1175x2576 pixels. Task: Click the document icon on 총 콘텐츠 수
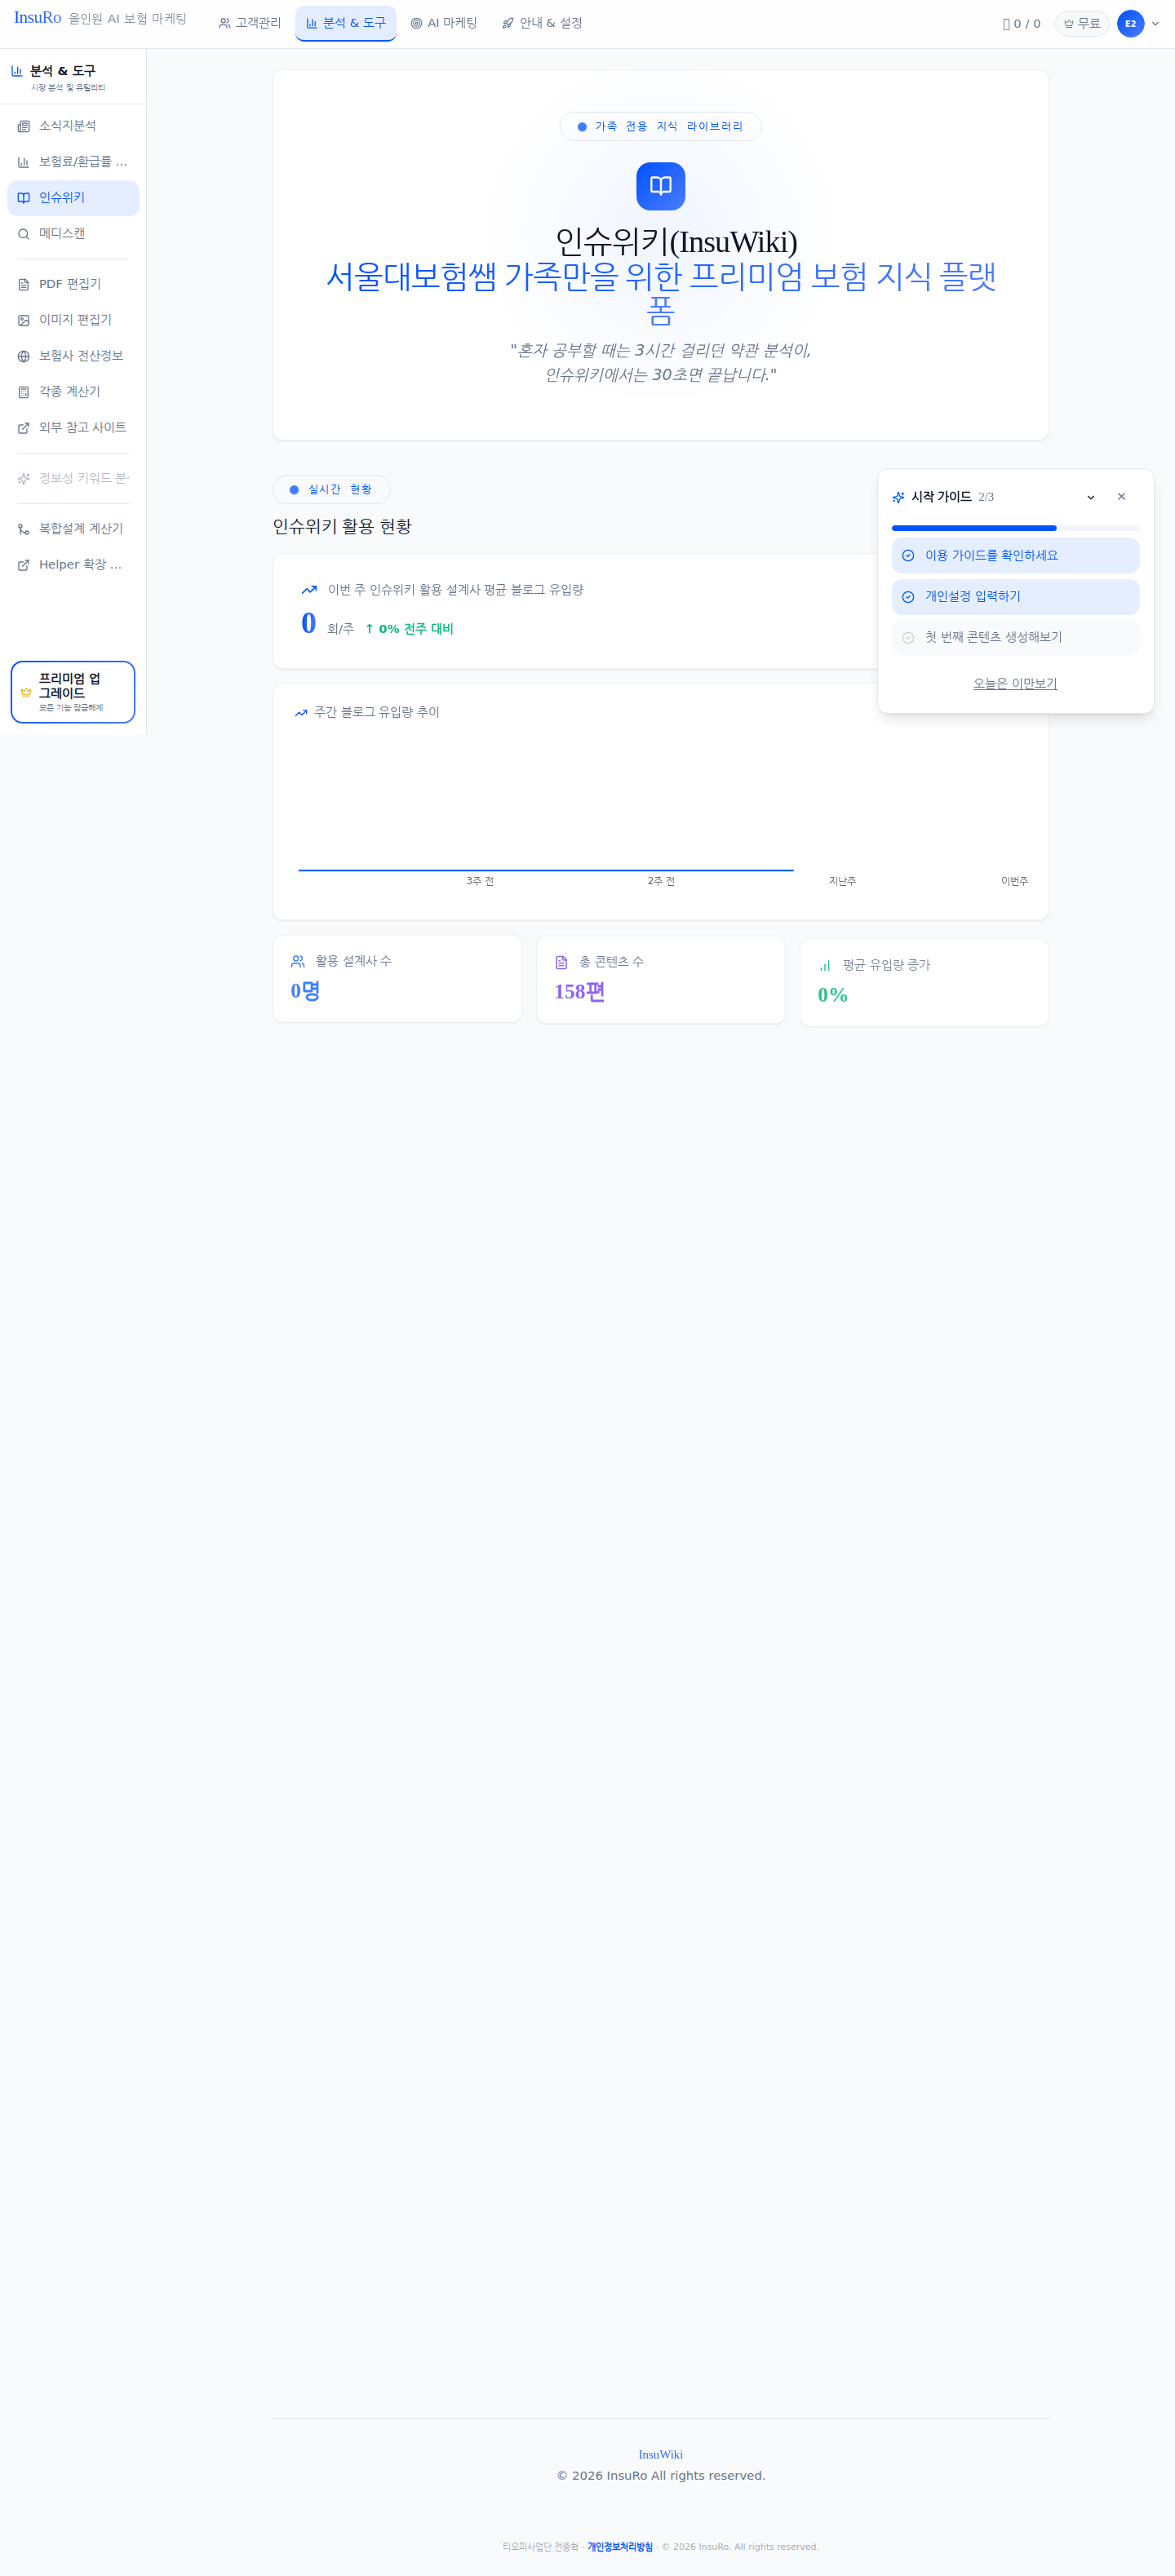(x=561, y=962)
